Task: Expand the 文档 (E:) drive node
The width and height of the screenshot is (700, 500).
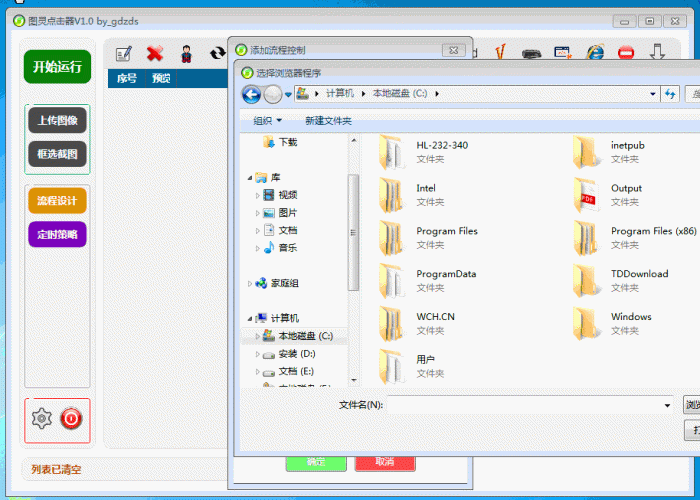Action: (258, 371)
